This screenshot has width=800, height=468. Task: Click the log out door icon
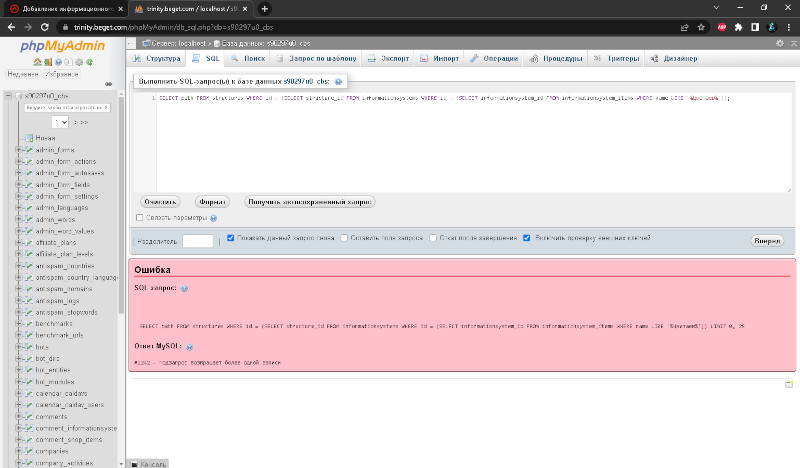(x=47, y=62)
